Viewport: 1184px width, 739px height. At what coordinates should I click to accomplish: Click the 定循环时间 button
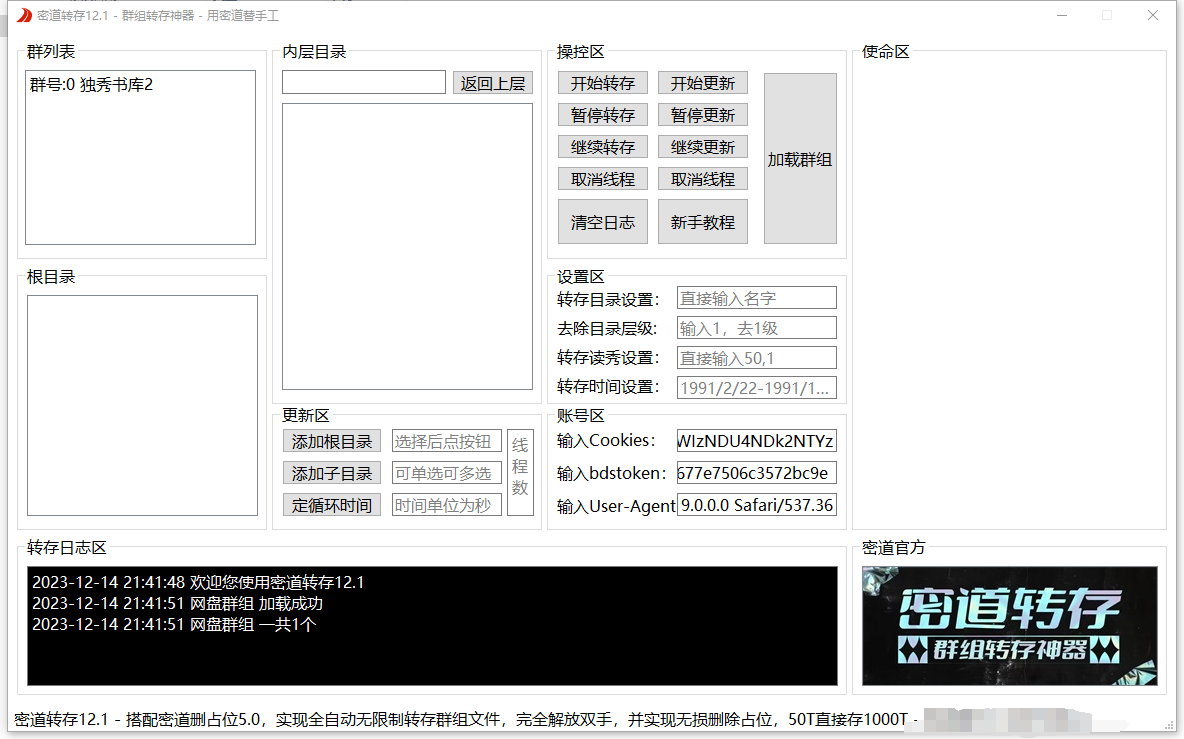331,505
